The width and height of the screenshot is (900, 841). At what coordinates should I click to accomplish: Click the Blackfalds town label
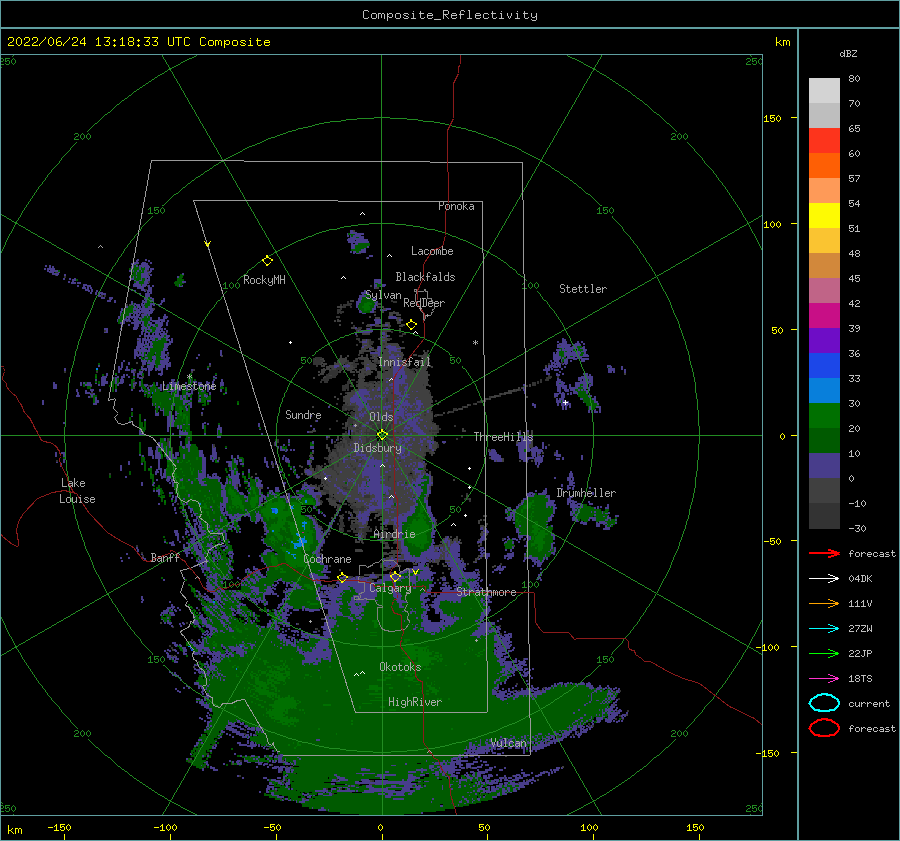[425, 277]
